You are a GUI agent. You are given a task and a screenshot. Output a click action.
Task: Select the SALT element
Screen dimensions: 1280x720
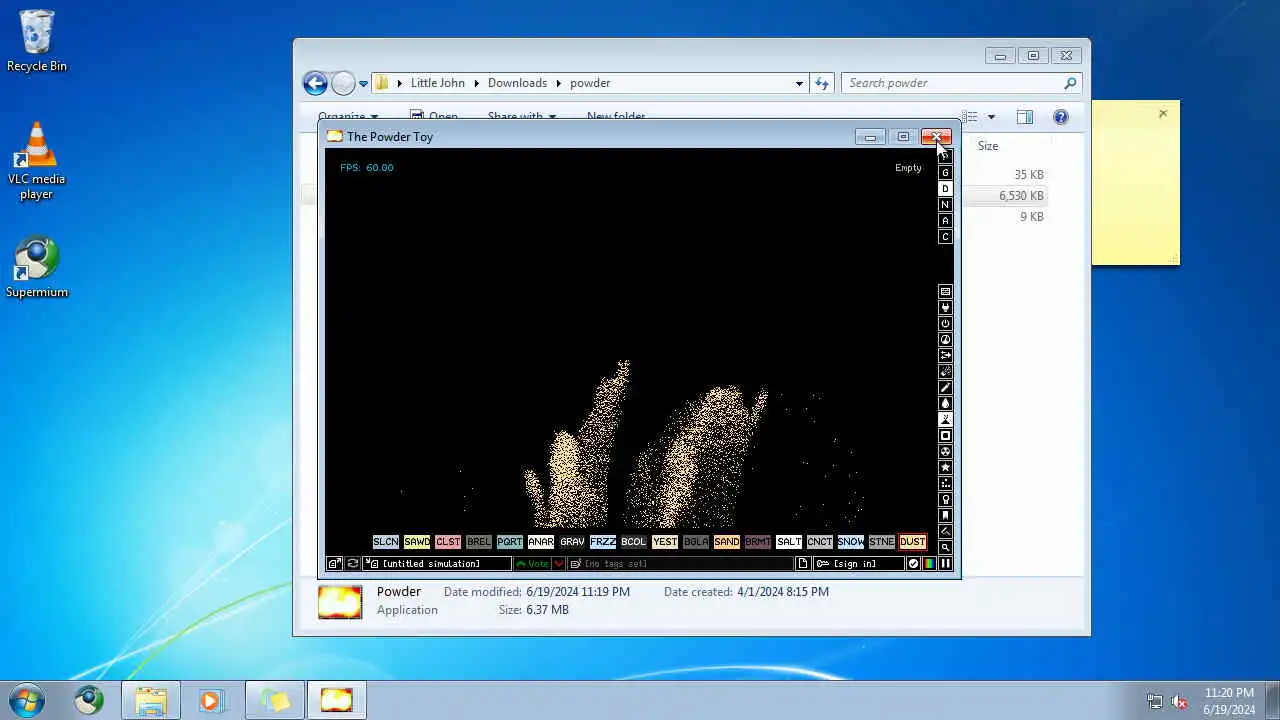pos(789,542)
